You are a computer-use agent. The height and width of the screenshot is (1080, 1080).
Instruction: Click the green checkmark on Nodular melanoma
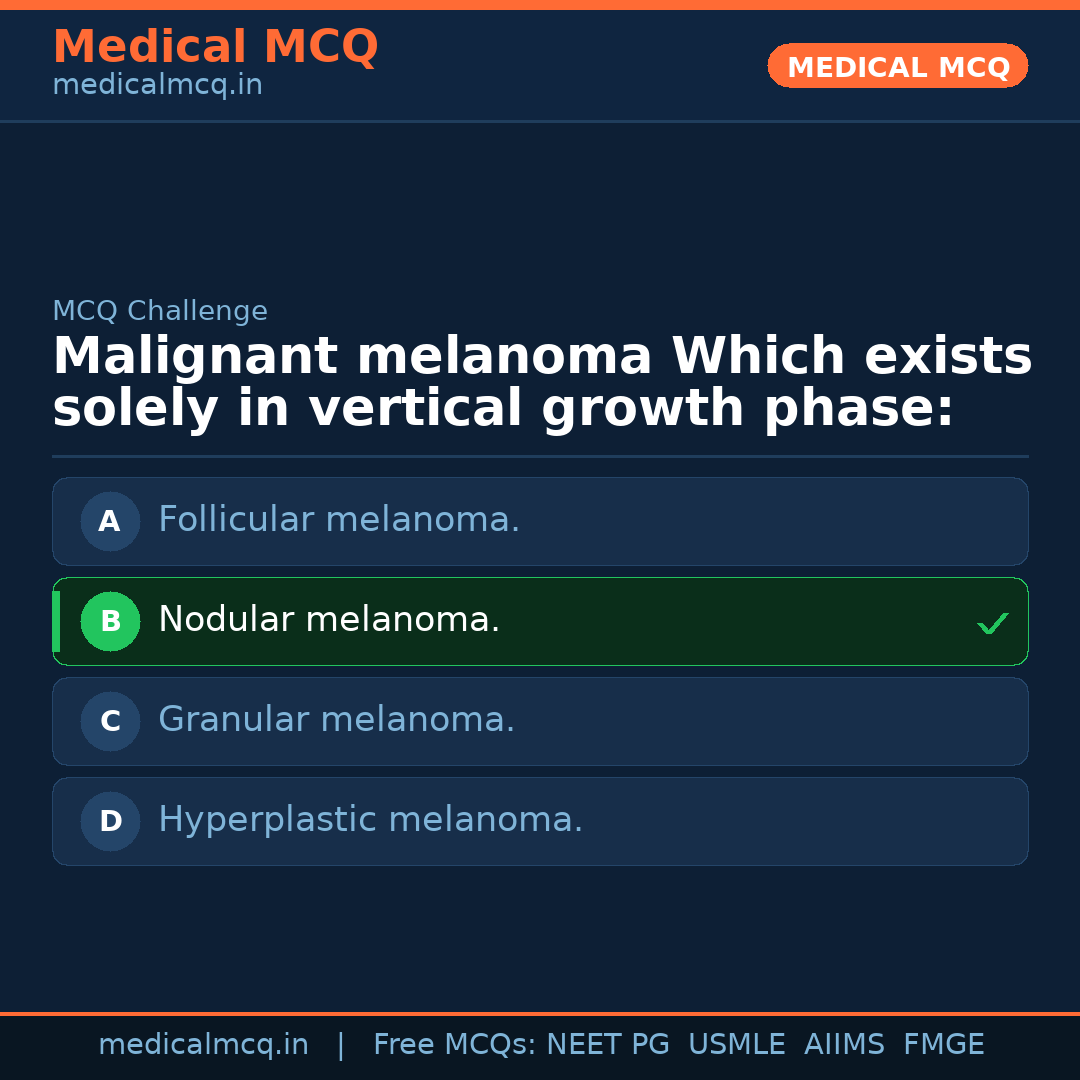[x=992, y=623]
